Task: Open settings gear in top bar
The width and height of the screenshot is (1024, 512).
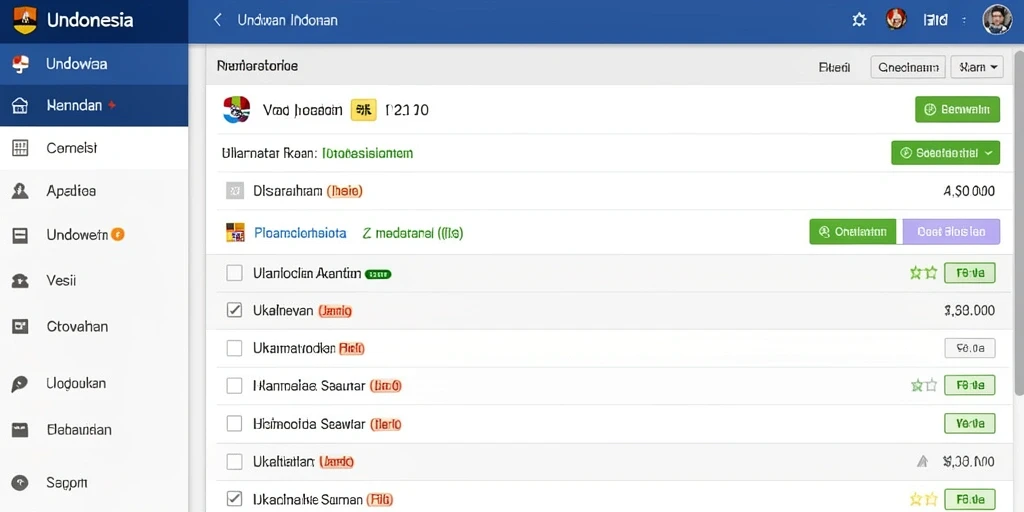Action: [859, 20]
